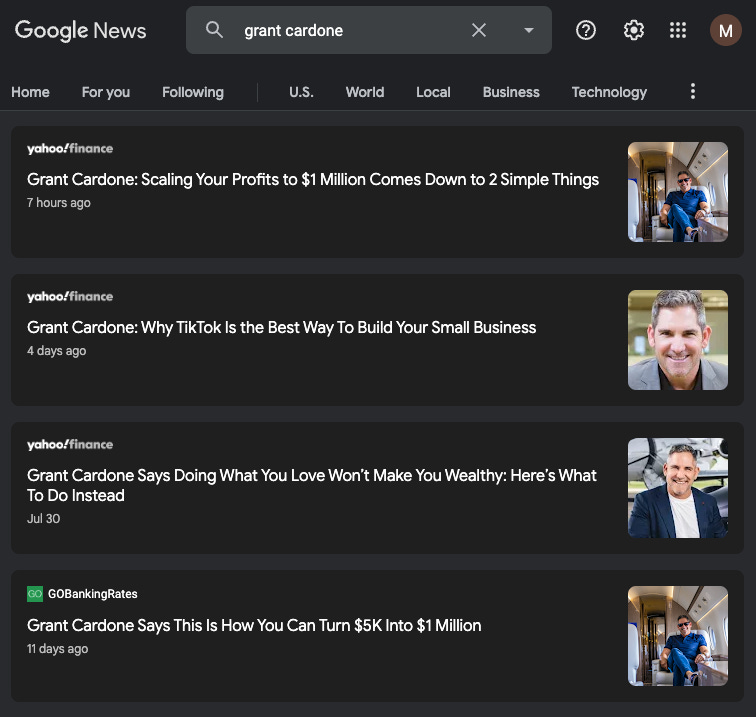Expand more sections with three-dot menu

(x=693, y=91)
